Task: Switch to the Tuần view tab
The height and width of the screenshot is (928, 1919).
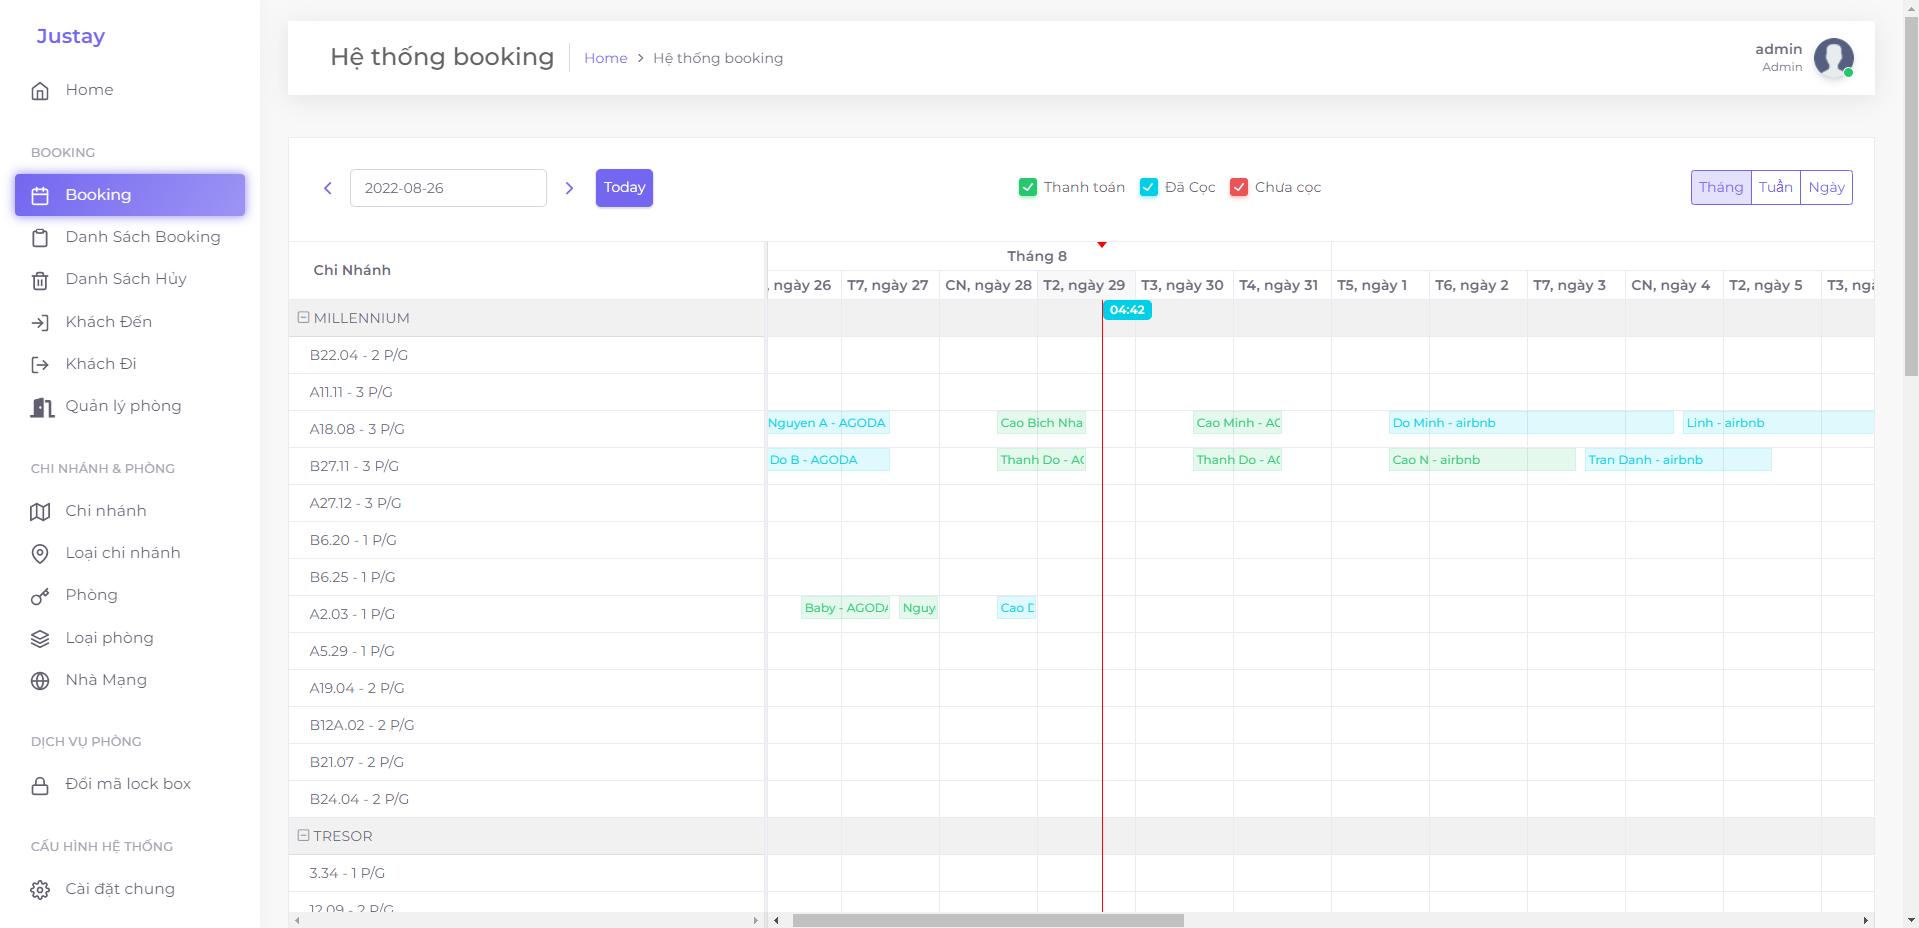Action: (1775, 187)
